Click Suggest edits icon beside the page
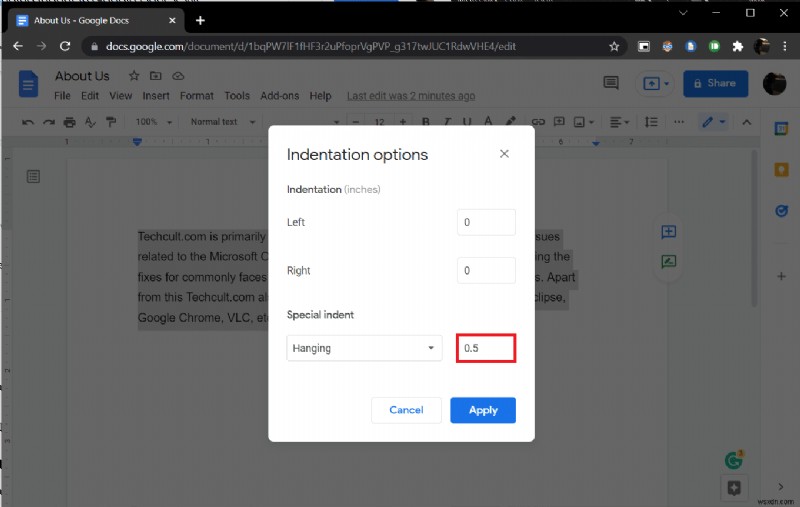Viewport: 800px width, 507px height. point(668,262)
